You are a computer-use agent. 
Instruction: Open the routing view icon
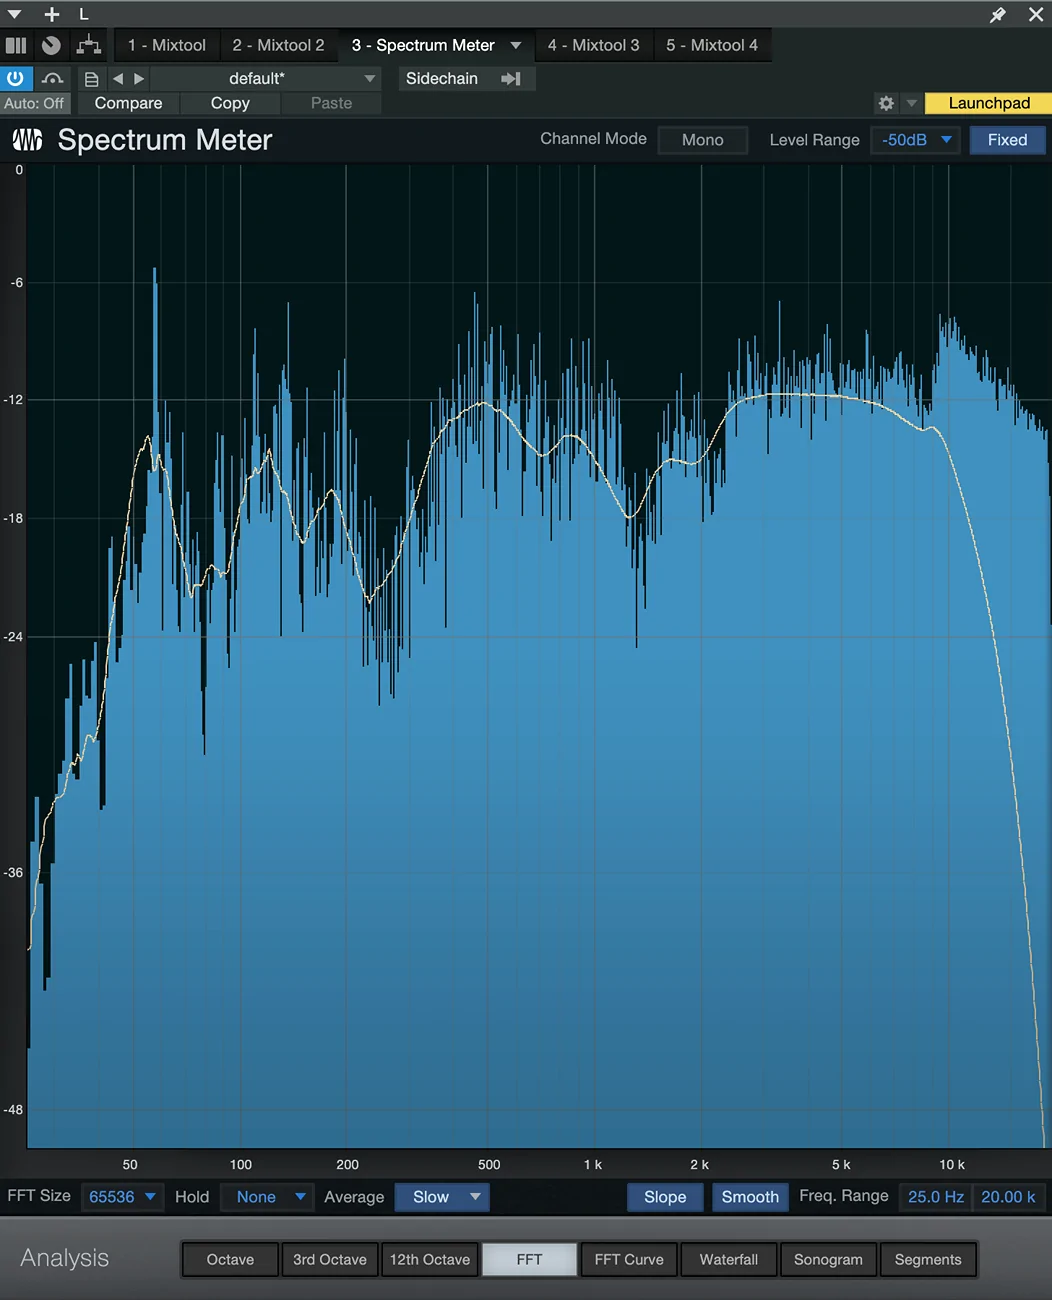(x=89, y=45)
